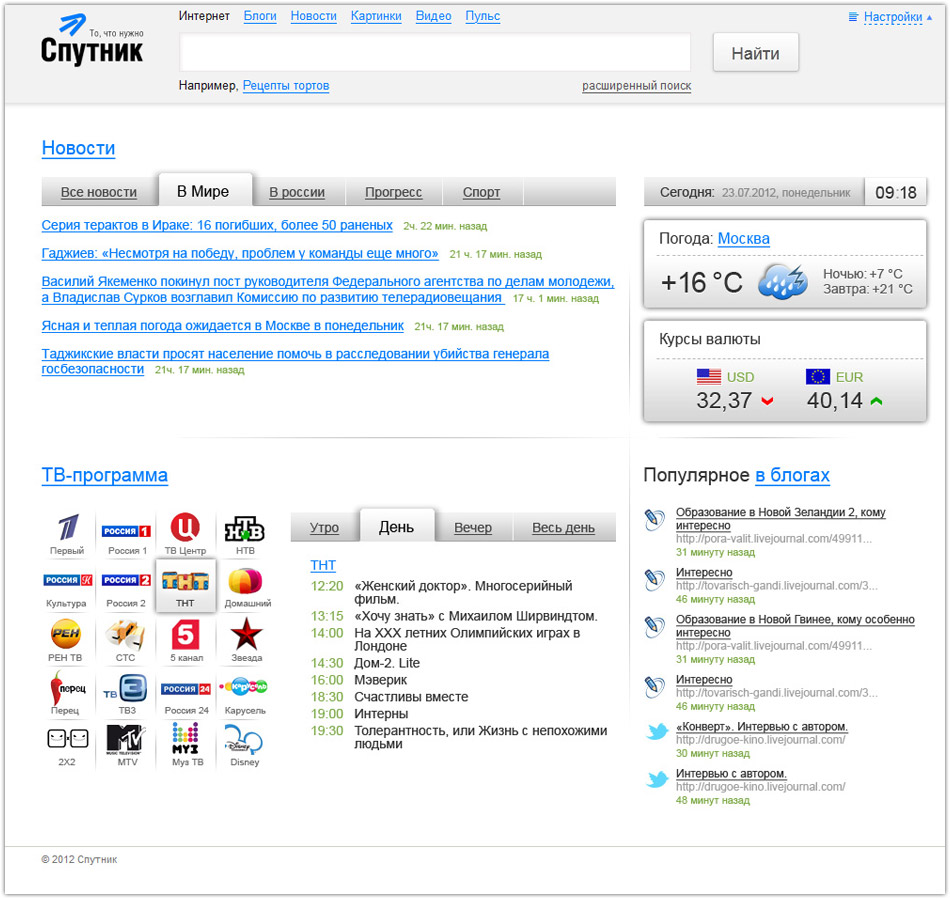950x899 pixels.
Task: Click the Спутник logo
Action: (92, 40)
